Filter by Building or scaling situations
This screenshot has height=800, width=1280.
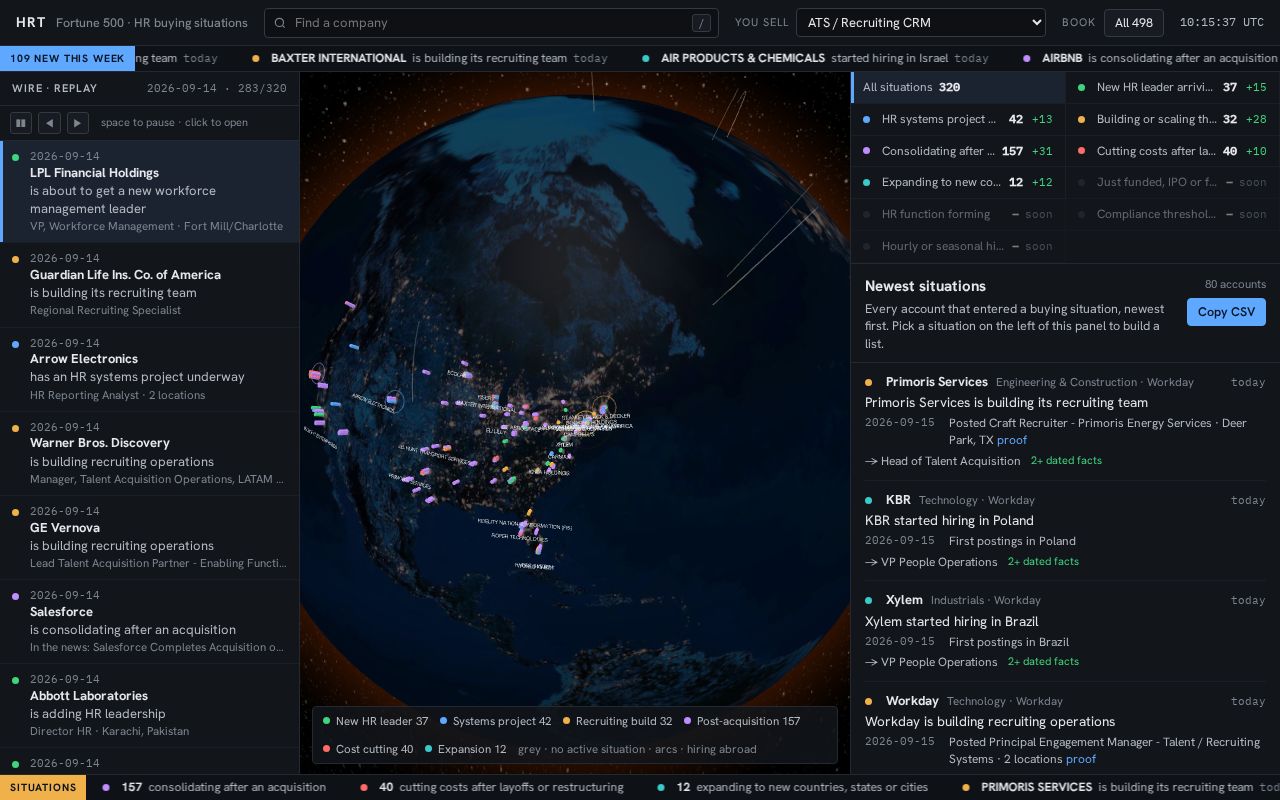[1173, 119]
